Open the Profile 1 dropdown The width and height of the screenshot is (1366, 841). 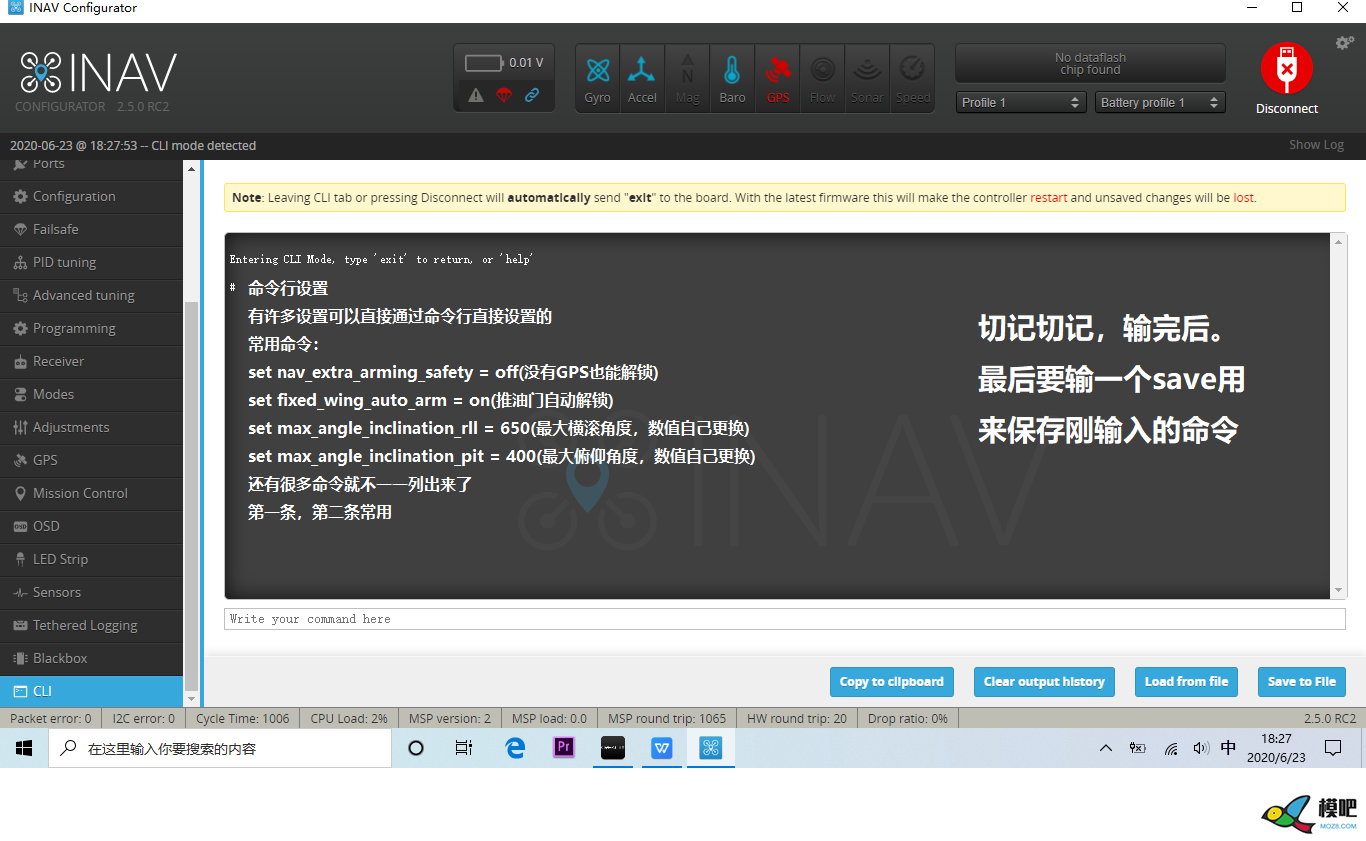[1020, 102]
